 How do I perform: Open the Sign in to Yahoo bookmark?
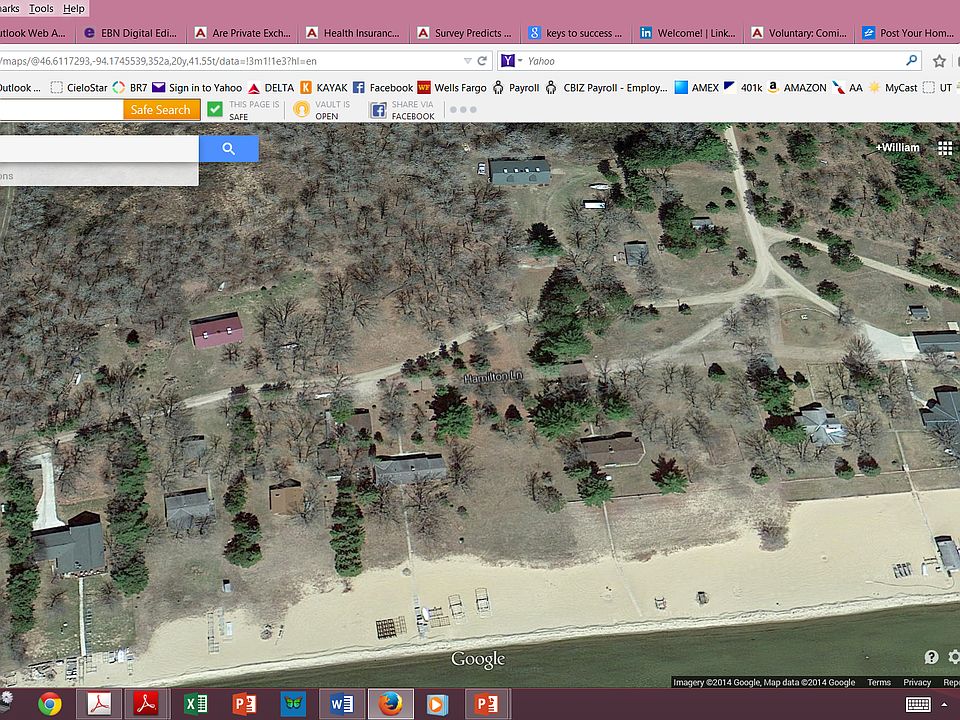click(x=197, y=88)
